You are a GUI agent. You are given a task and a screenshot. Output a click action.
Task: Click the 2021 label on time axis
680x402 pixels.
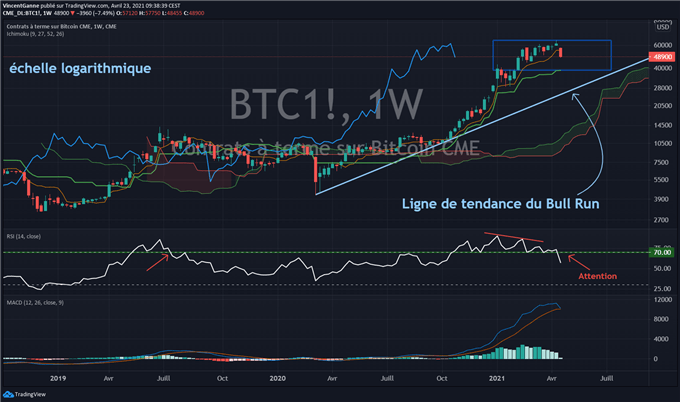(497, 378)
